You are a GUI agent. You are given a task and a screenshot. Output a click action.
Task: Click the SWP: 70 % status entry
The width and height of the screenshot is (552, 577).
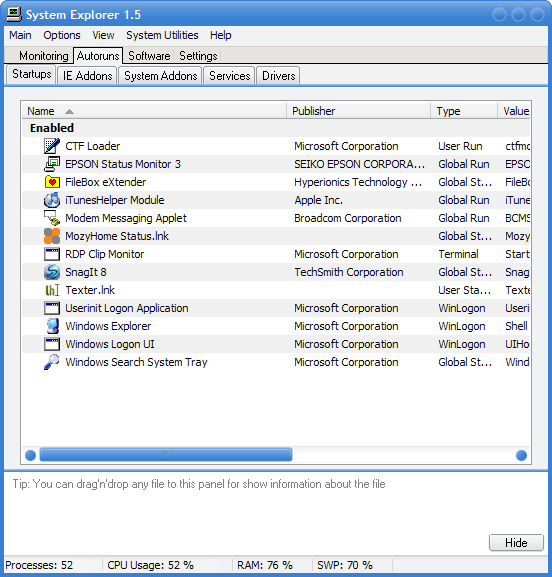pyautogui.click(x=344, y=565)
